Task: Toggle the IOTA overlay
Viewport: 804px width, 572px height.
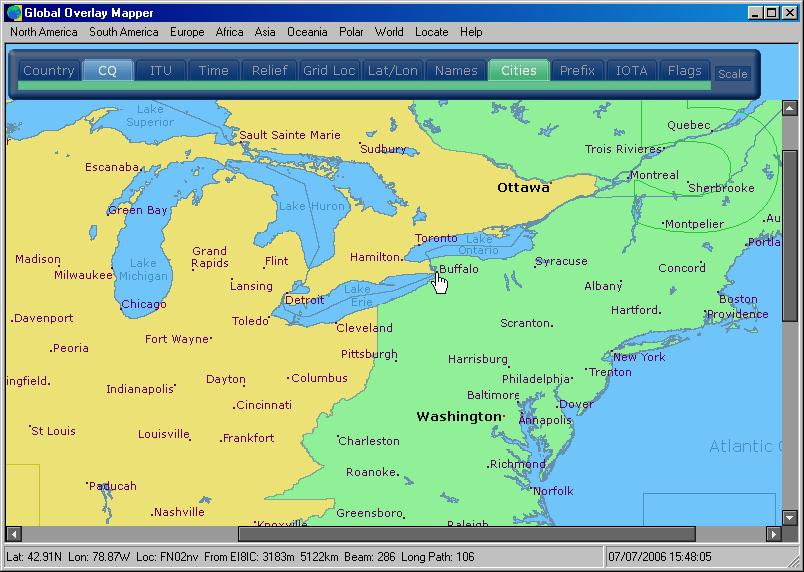Action: [x=631, y=71]
